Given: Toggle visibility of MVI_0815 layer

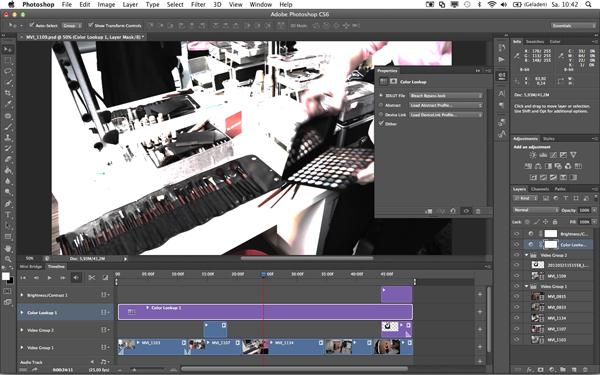Looking at the screenshot, I should click(x=517, y=297).
